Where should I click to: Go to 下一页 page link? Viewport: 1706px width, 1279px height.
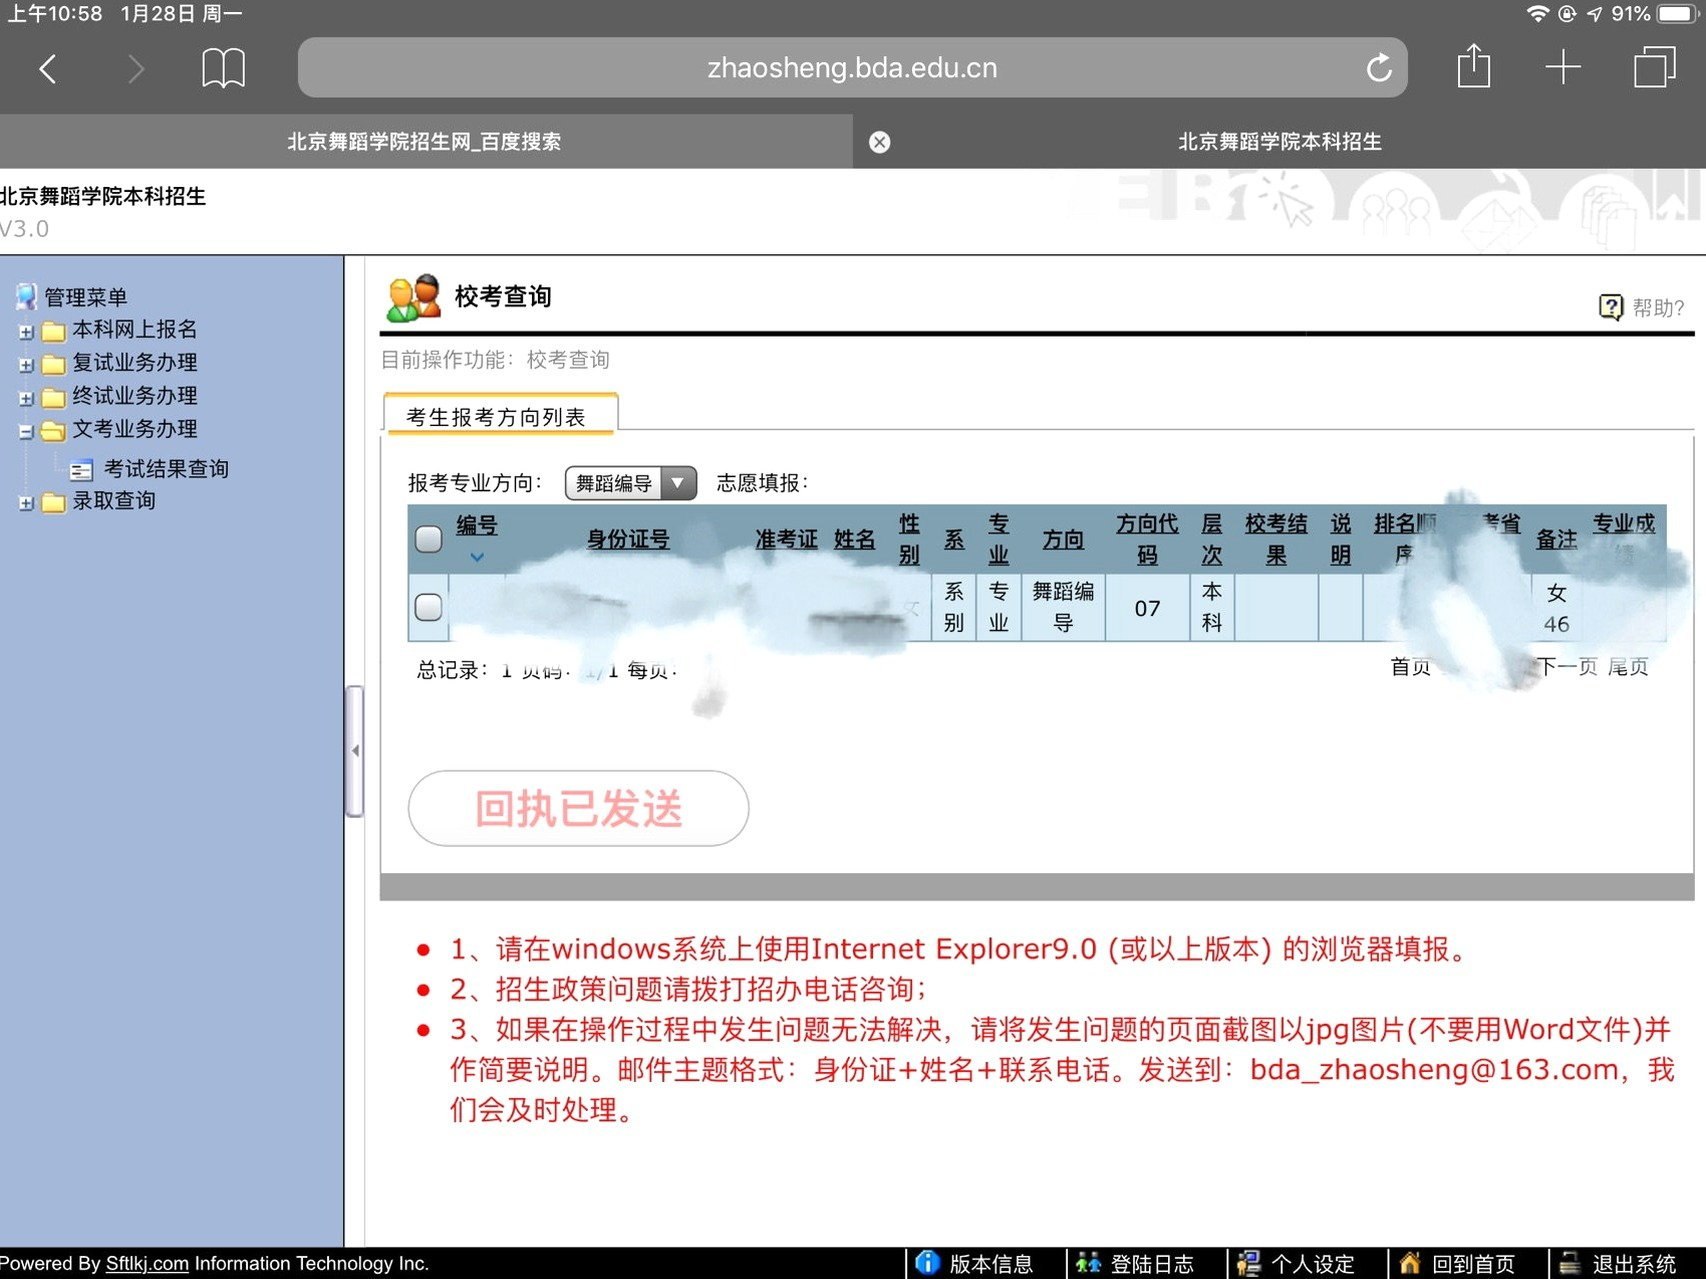[x=1566, y=667]
